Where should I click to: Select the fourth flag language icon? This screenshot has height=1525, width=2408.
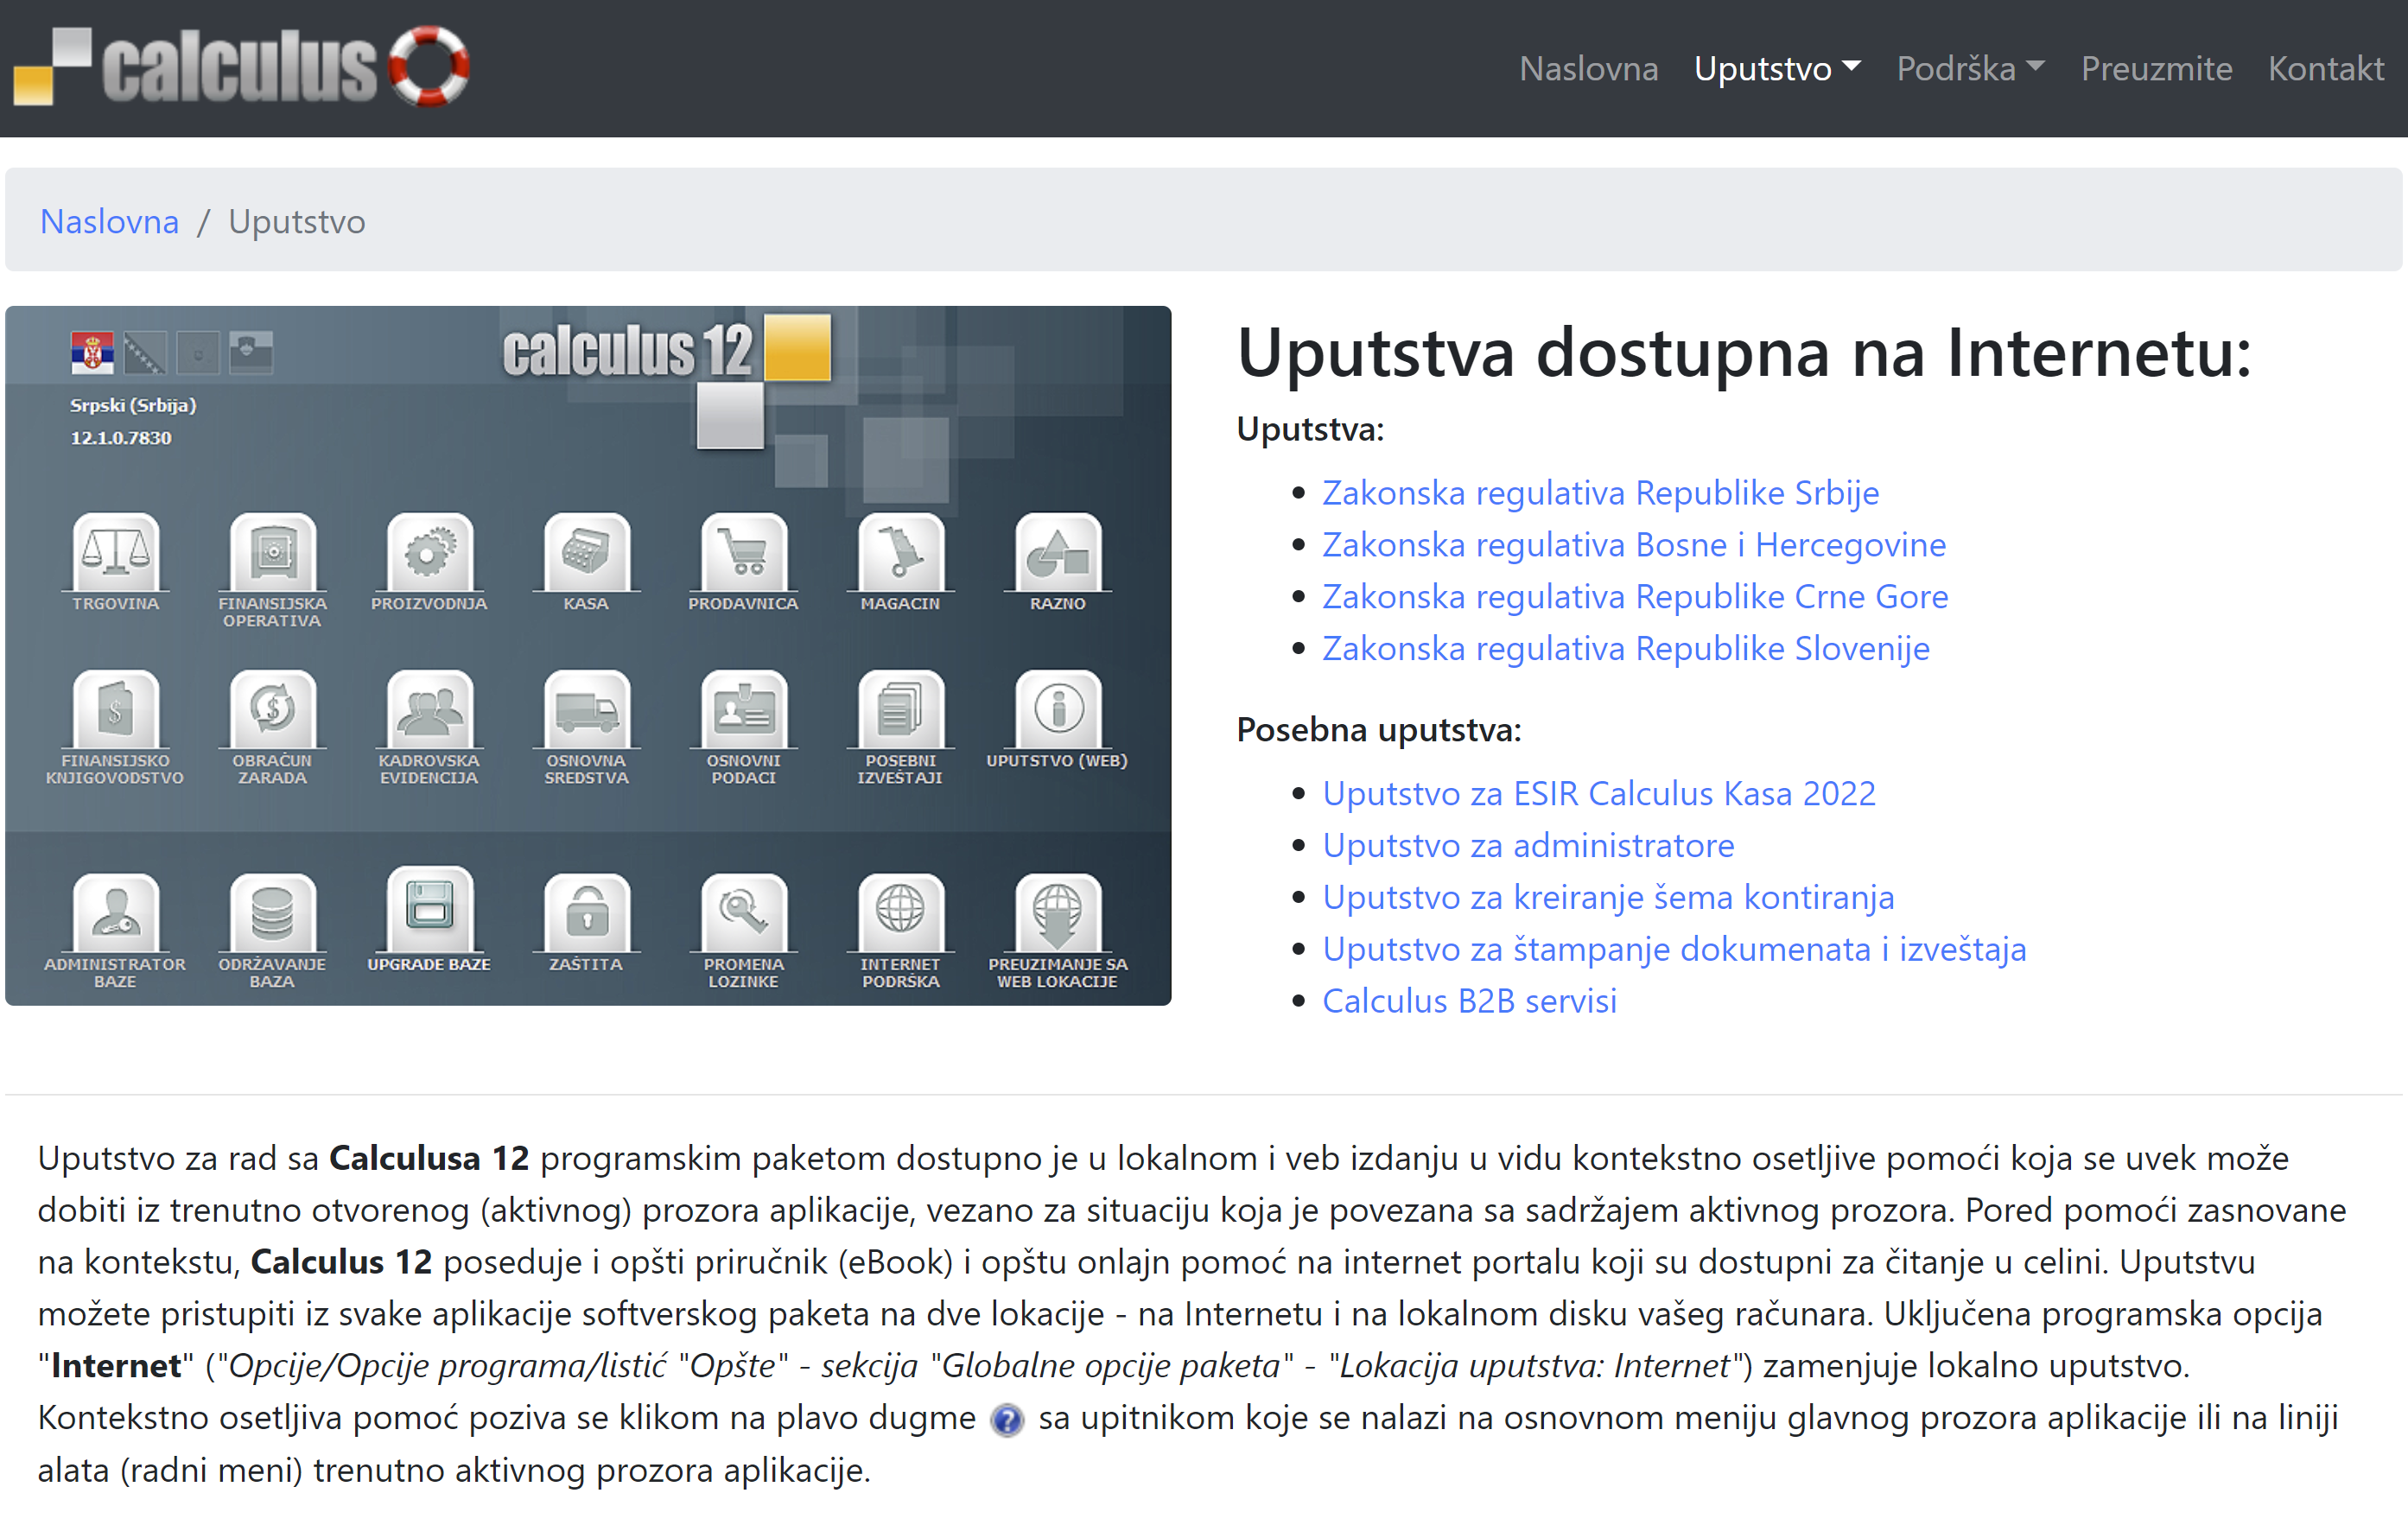pyautogui.click(x=251, y=352)
